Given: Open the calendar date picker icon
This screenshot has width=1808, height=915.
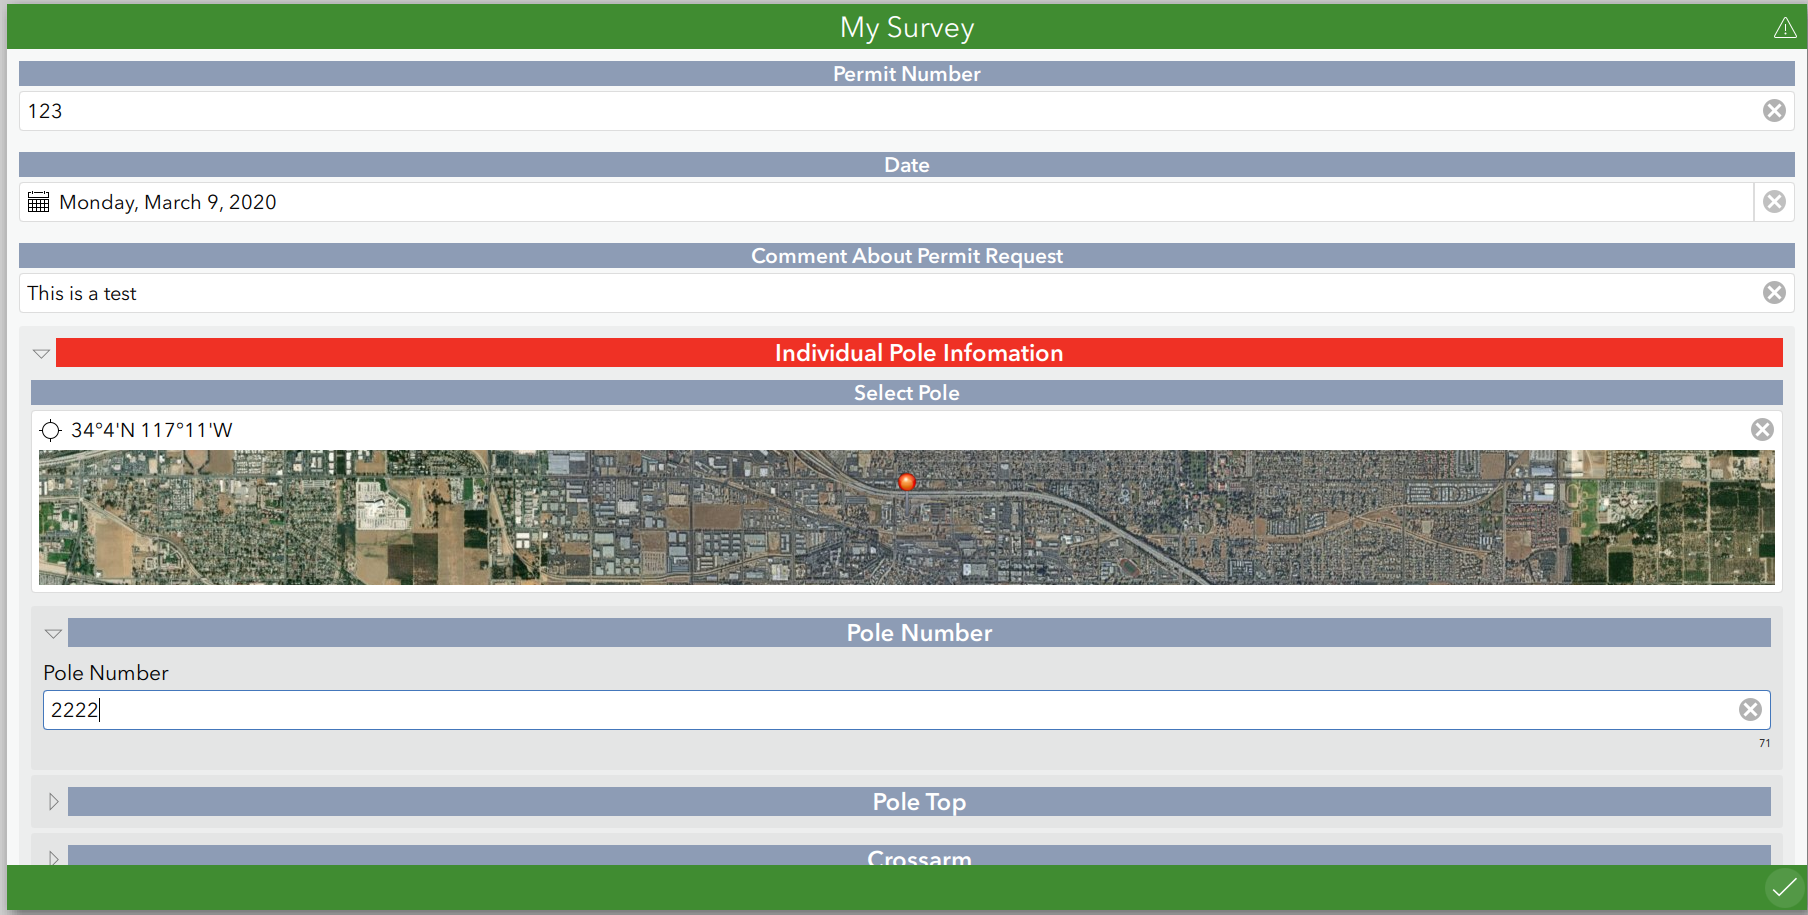Looking at the screenshot, I should 39,202.
